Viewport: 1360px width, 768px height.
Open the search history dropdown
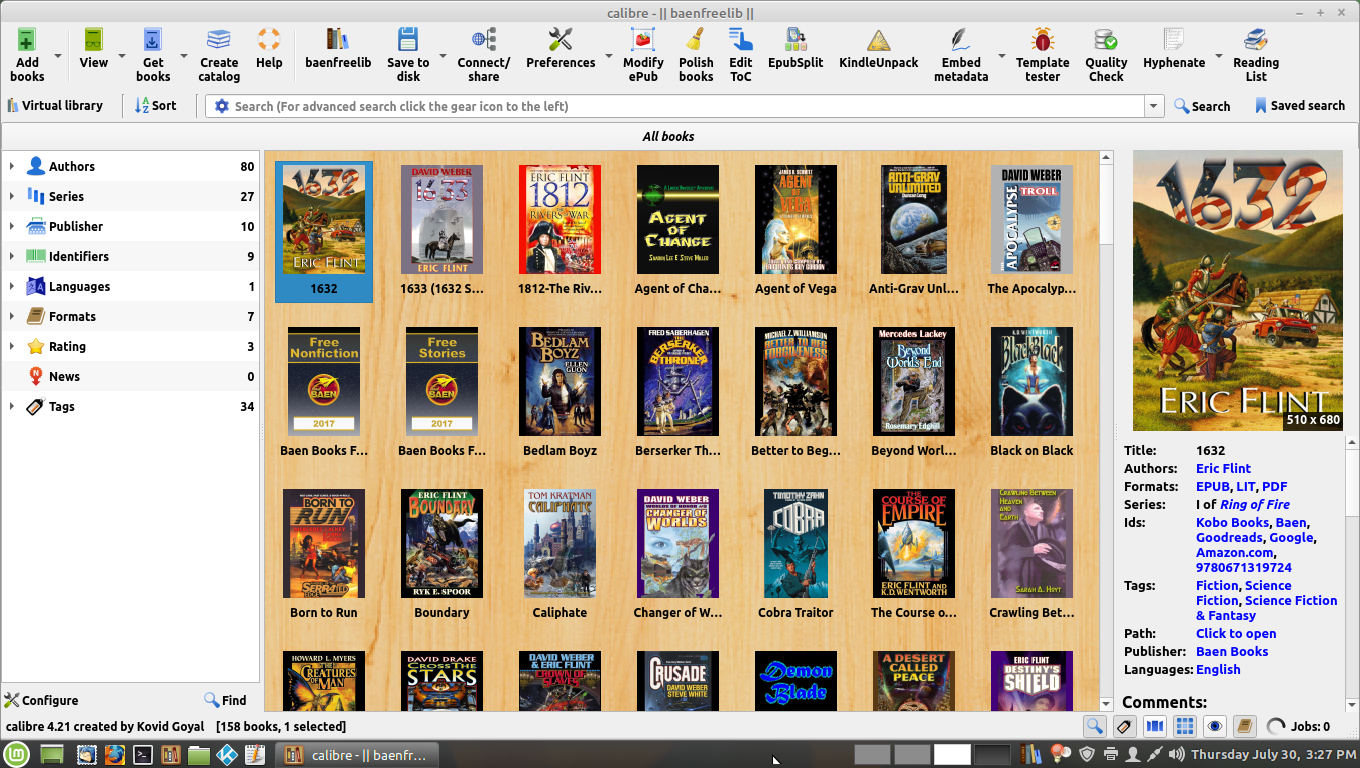(x=1154, y=106)
